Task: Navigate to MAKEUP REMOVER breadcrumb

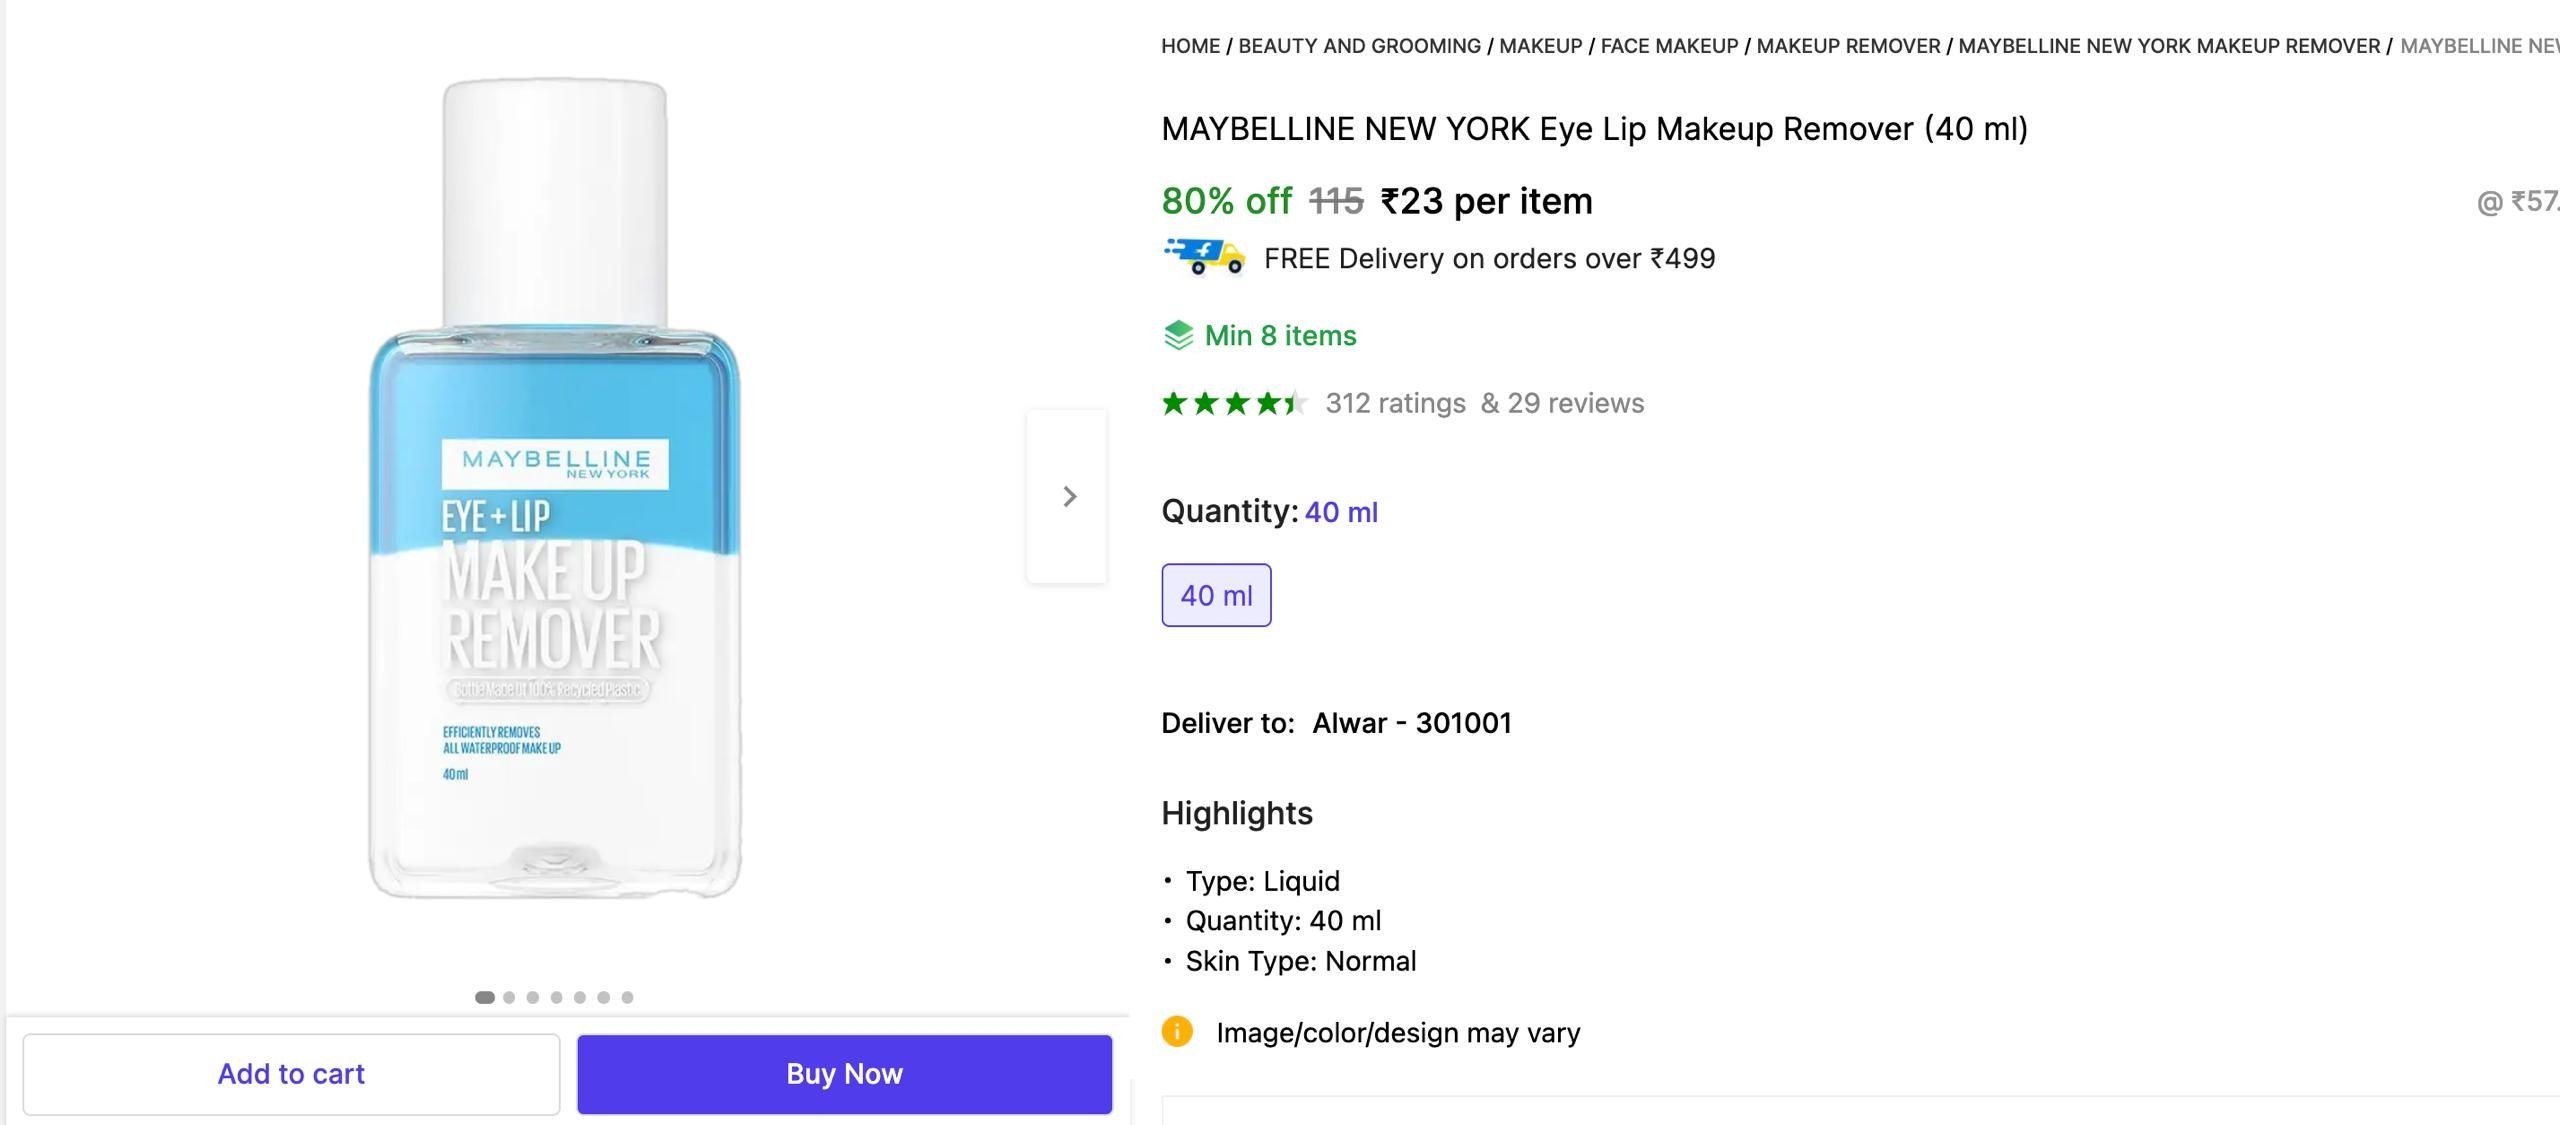Action: pos(1849,46)
